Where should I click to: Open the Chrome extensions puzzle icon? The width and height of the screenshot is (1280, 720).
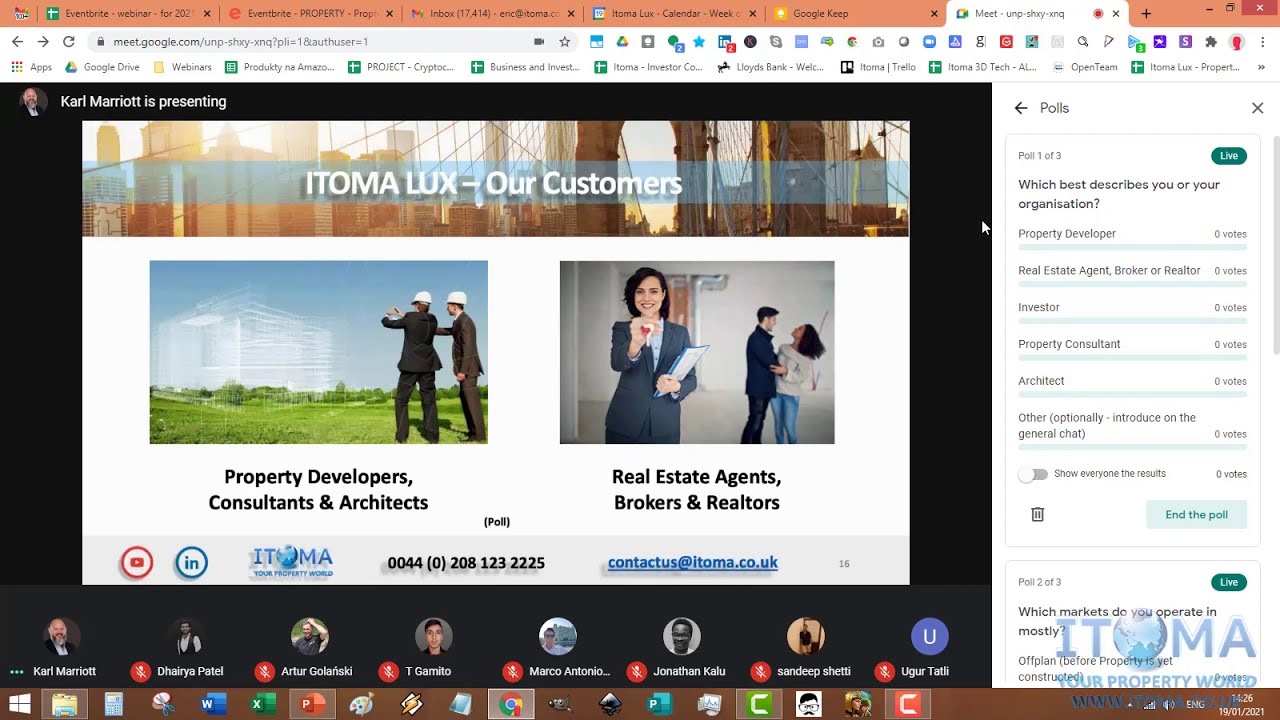pos(1211,42)
